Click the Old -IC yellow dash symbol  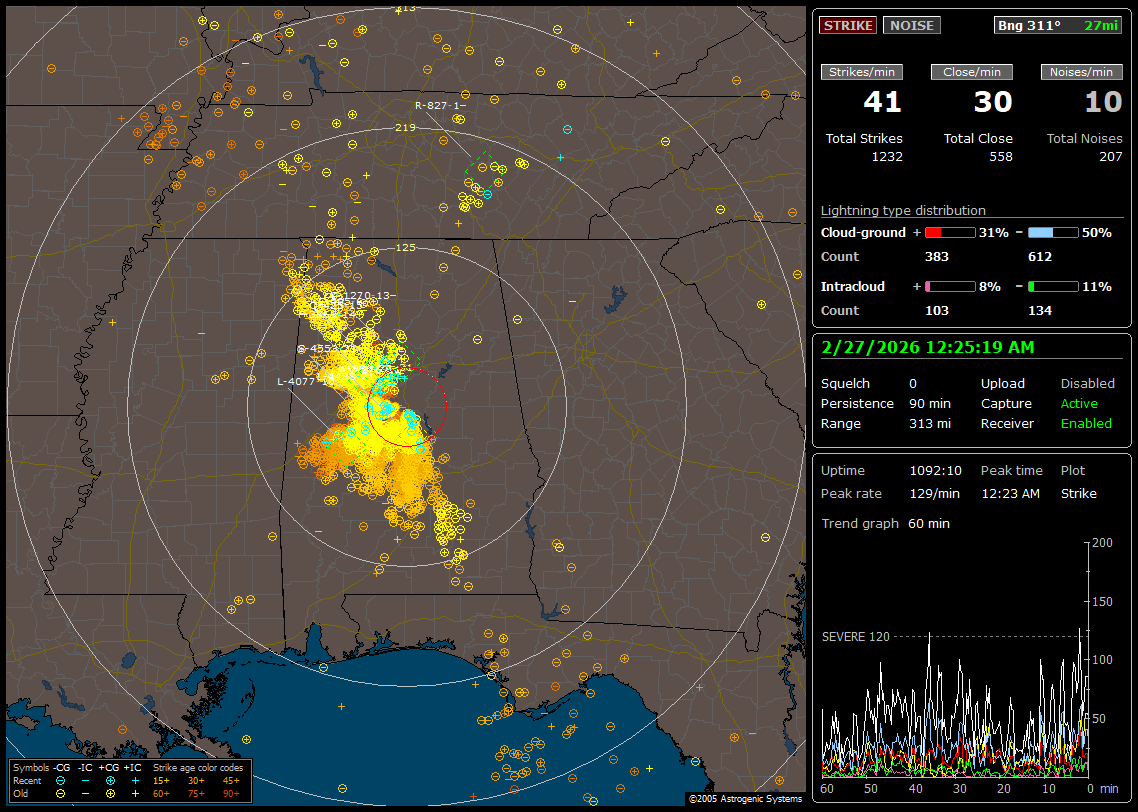click(86, 793)
